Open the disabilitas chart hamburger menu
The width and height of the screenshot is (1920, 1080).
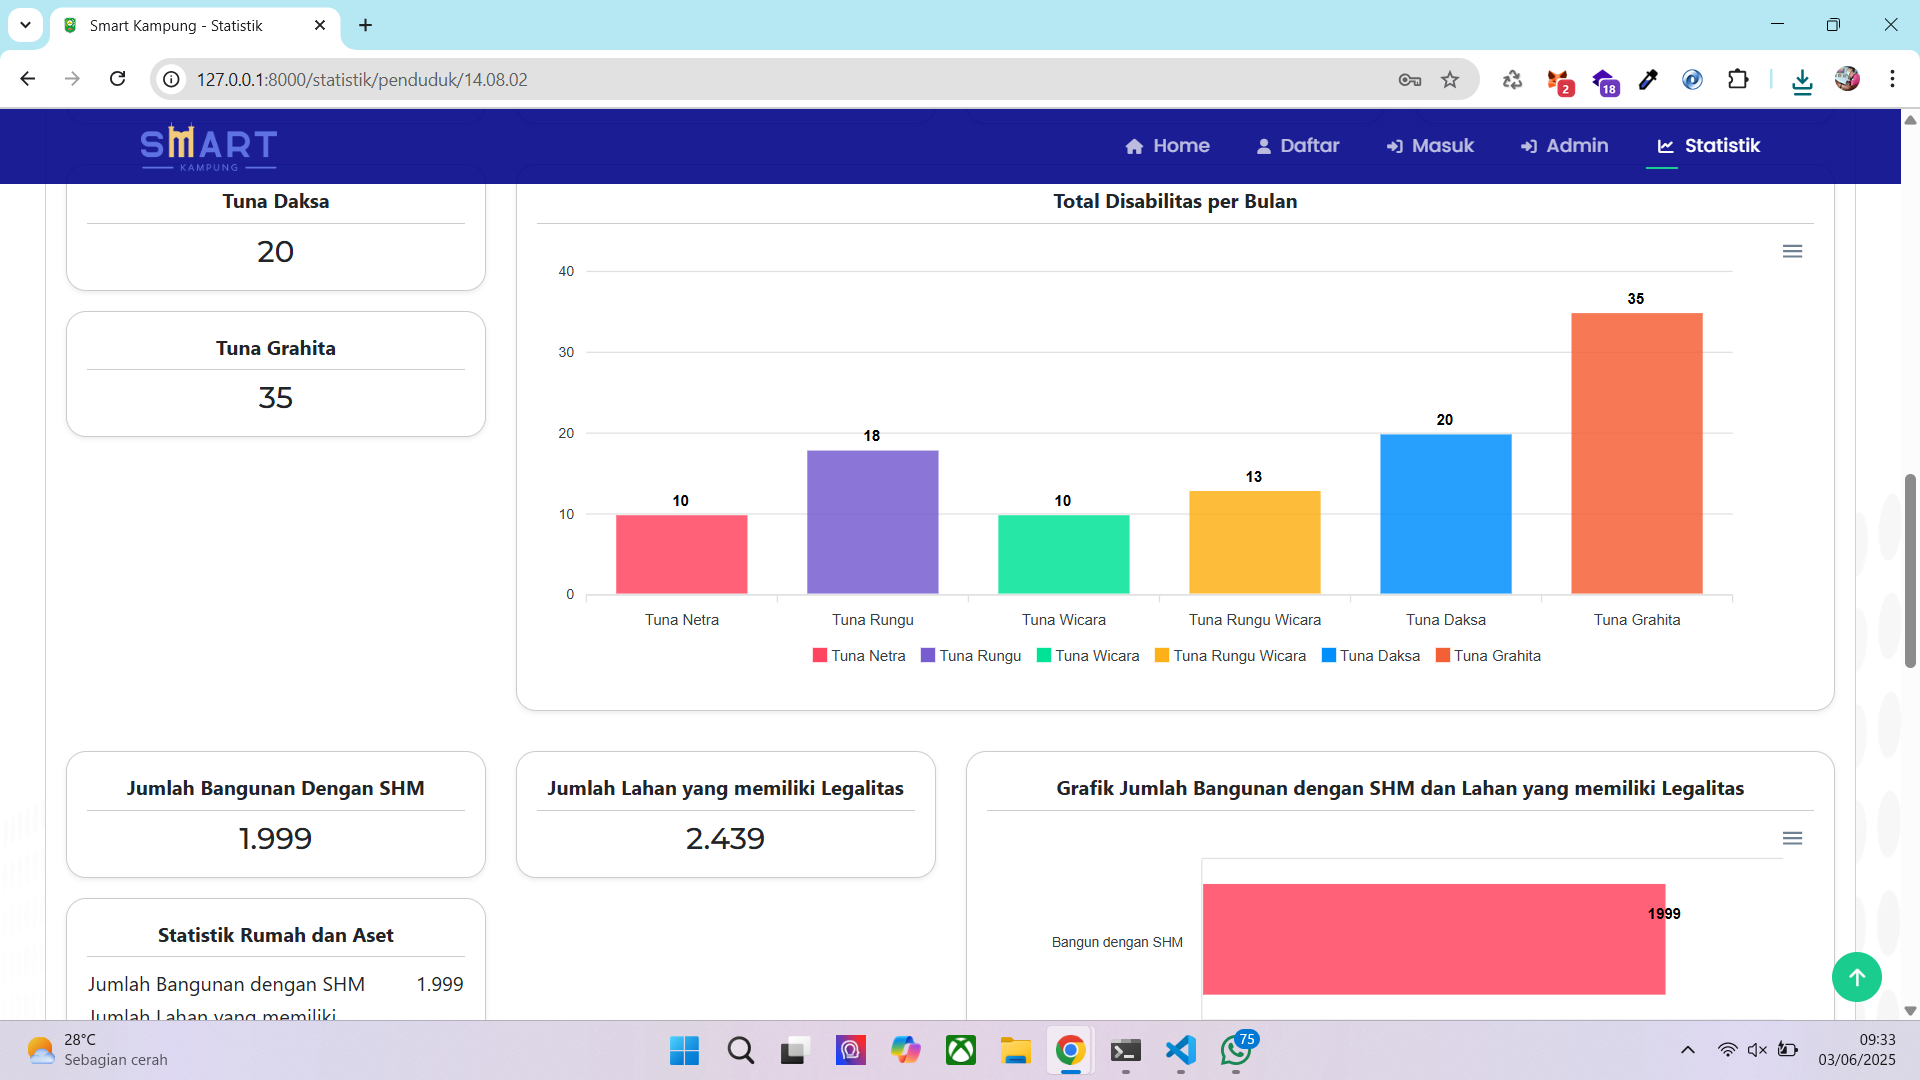pyautogui.click(x=1792, y=251)
